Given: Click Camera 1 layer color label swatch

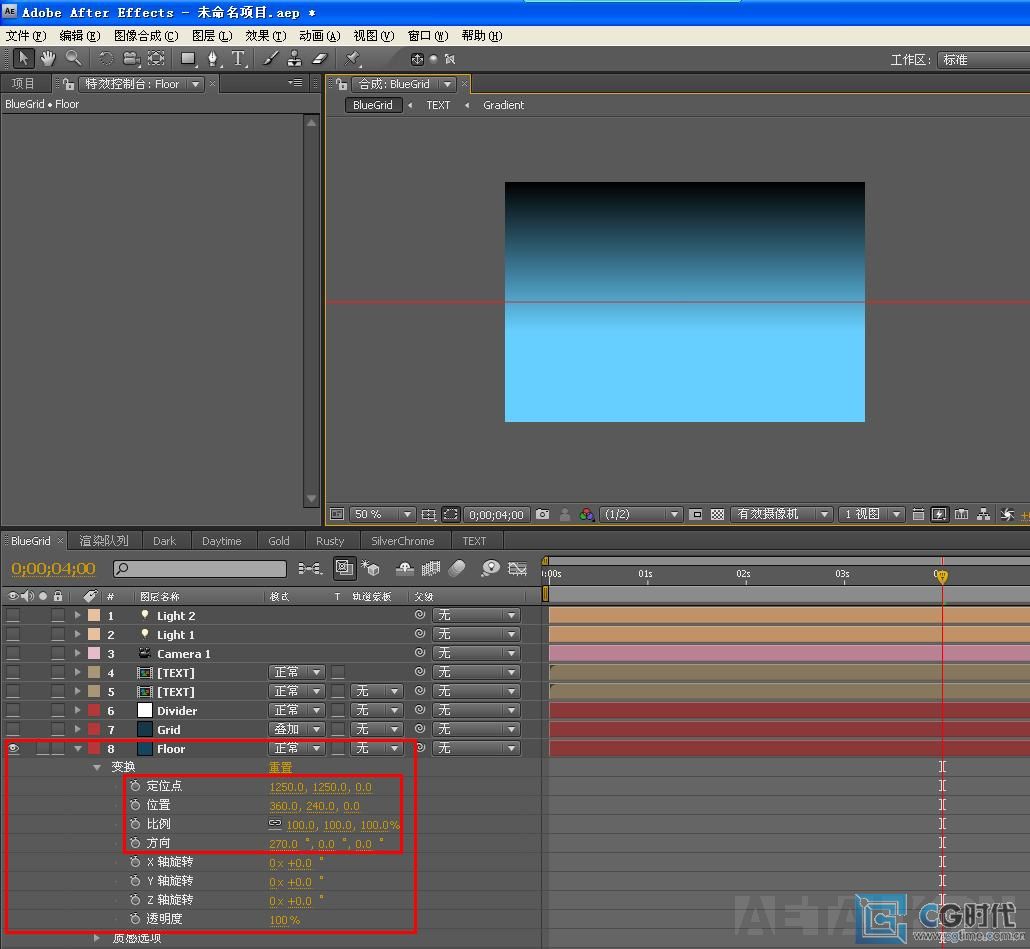Looking at the screenshot, I should point(94,653).
